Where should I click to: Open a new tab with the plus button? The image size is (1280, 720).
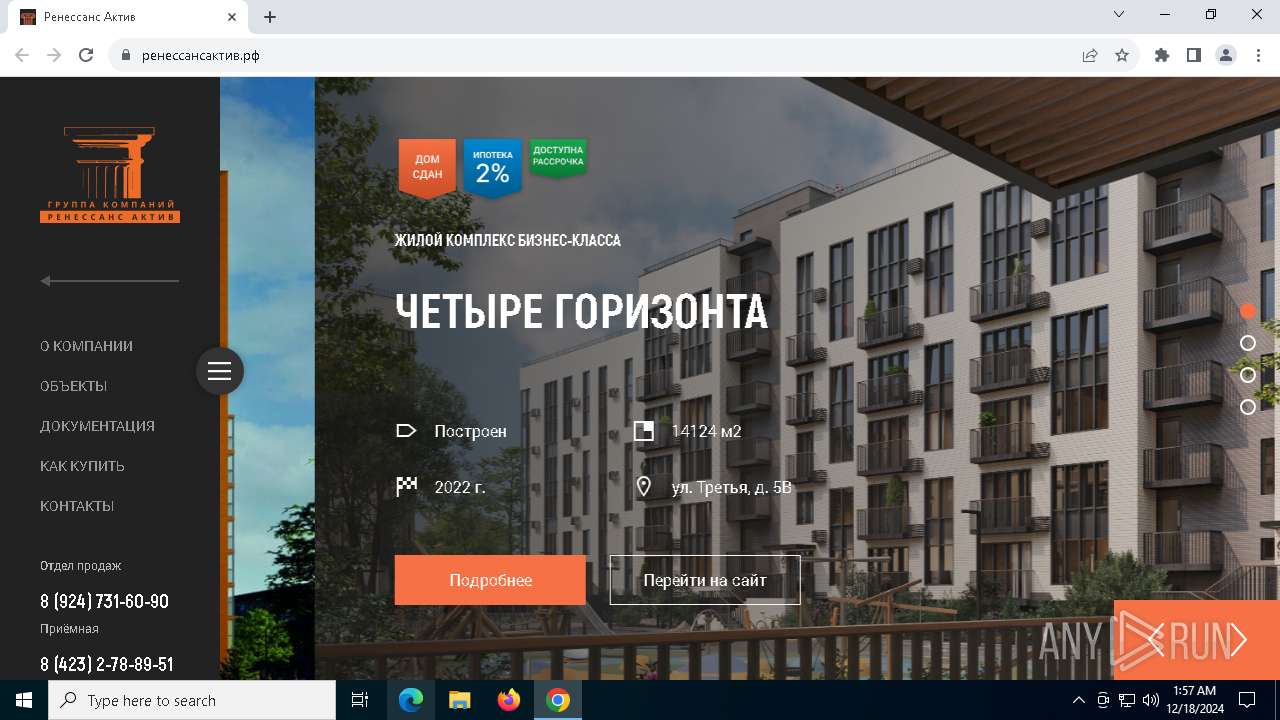(x=270, y=17)
